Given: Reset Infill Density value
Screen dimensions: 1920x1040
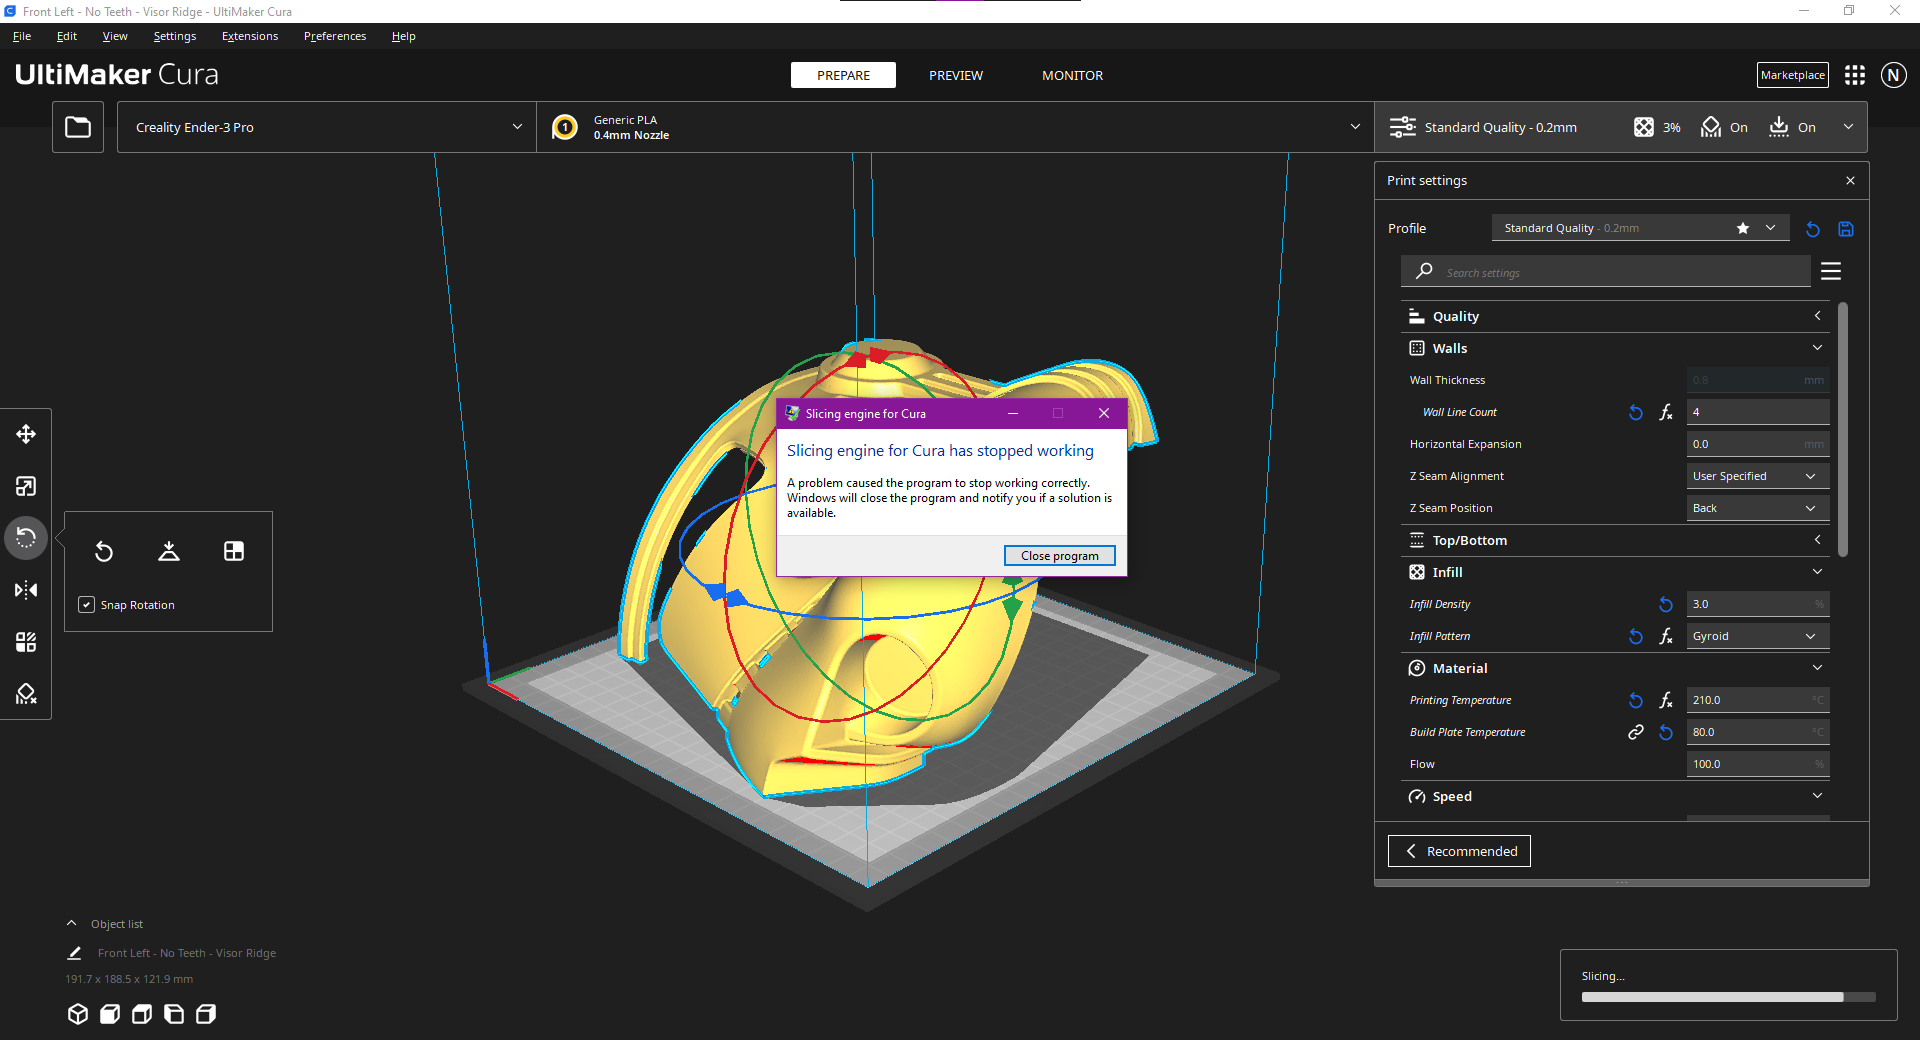Looking at the screenshot, I should (1666, 604).
